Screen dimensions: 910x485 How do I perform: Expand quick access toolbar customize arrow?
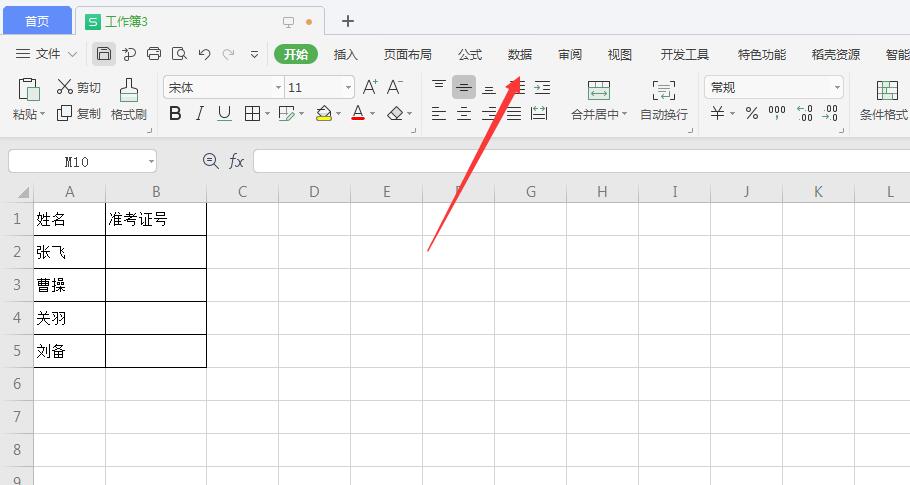coord(254,54)
